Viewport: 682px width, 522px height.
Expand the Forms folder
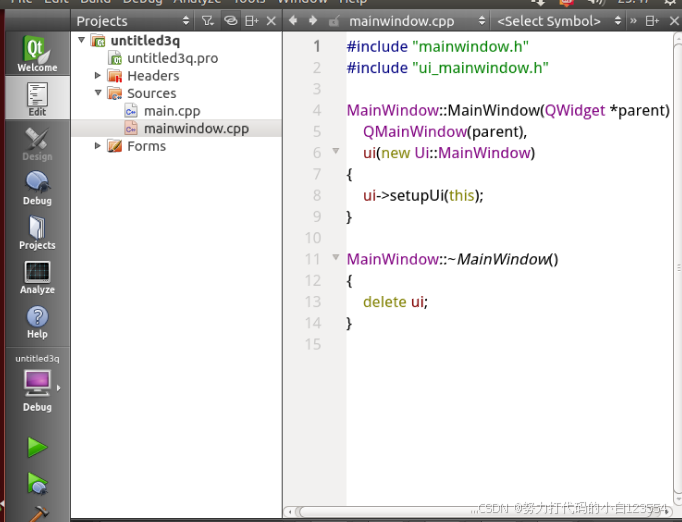pyautogui.click(x=98, y=146)
